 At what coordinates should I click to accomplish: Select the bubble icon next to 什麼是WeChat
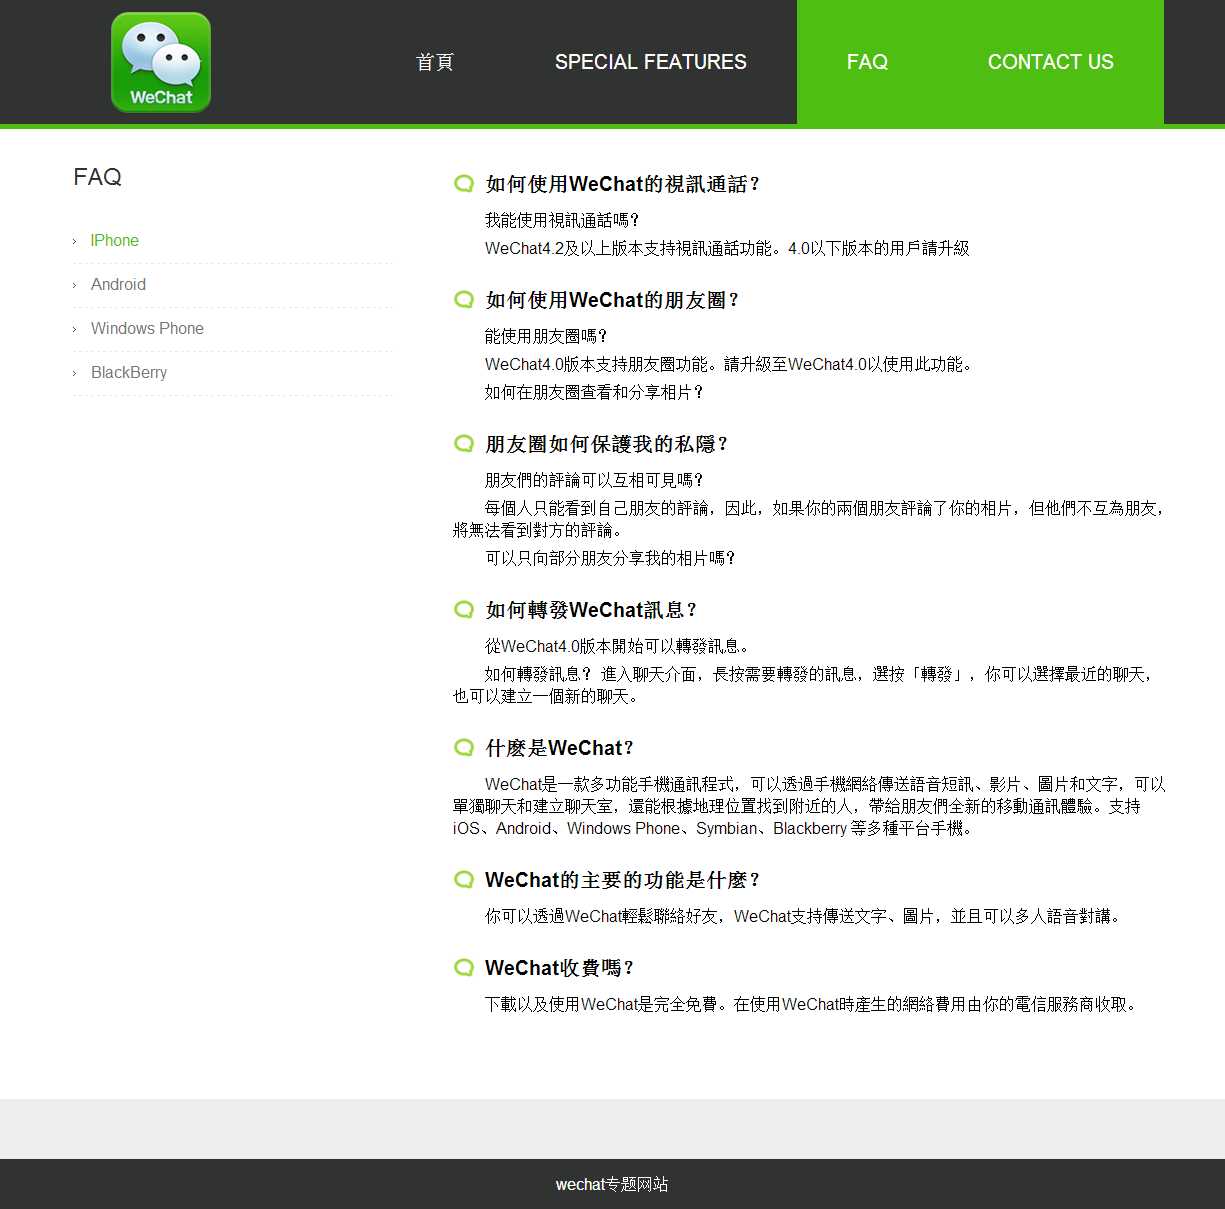tap(464, 748)
